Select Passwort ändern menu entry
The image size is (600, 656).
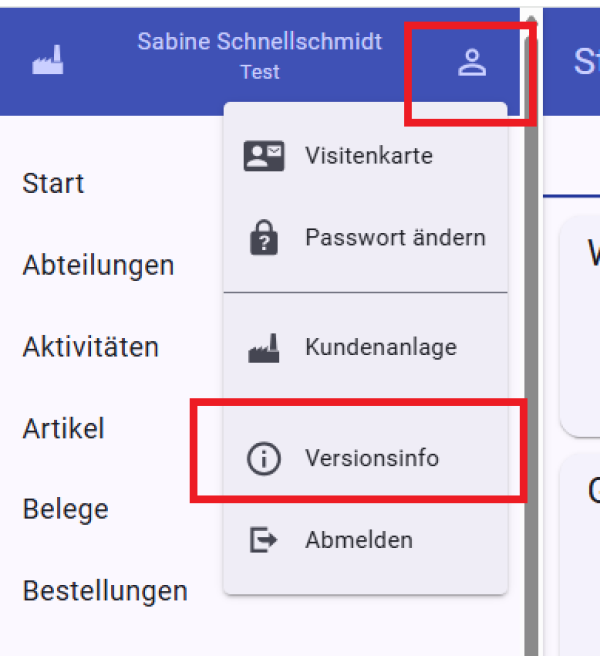click(x=395, y=238)
